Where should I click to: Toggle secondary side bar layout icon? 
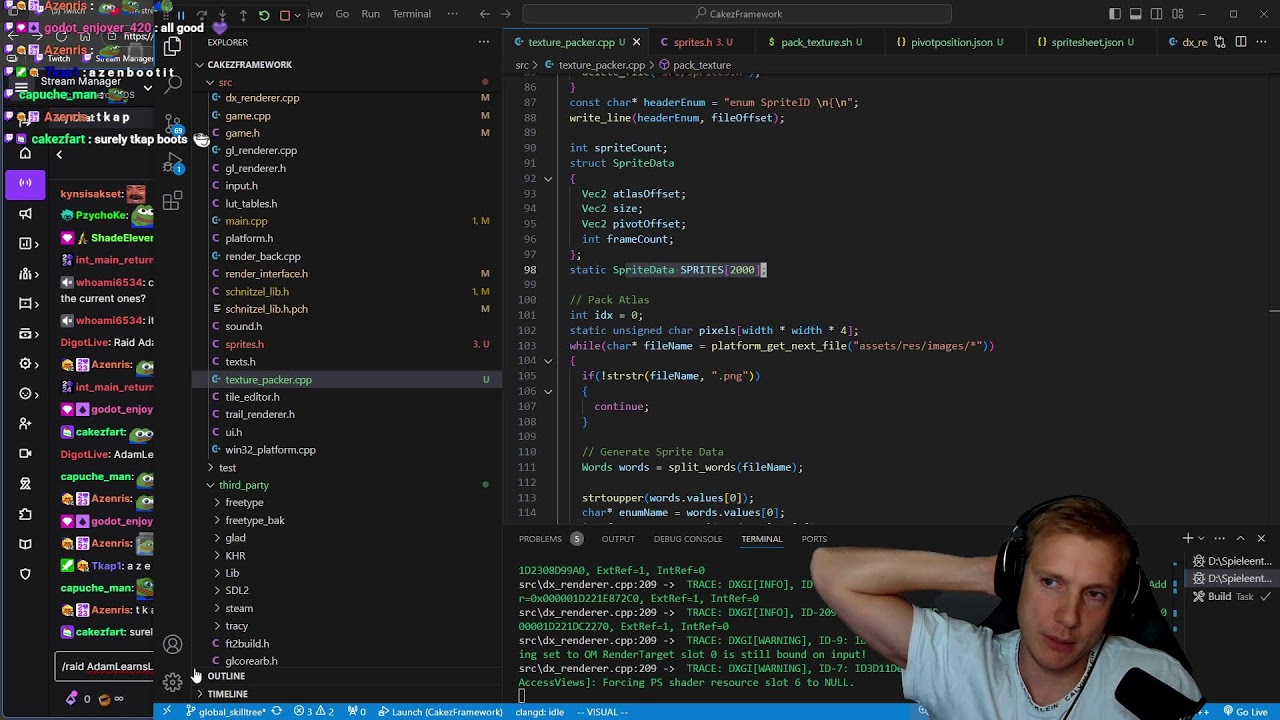(x=1157, y=14)
